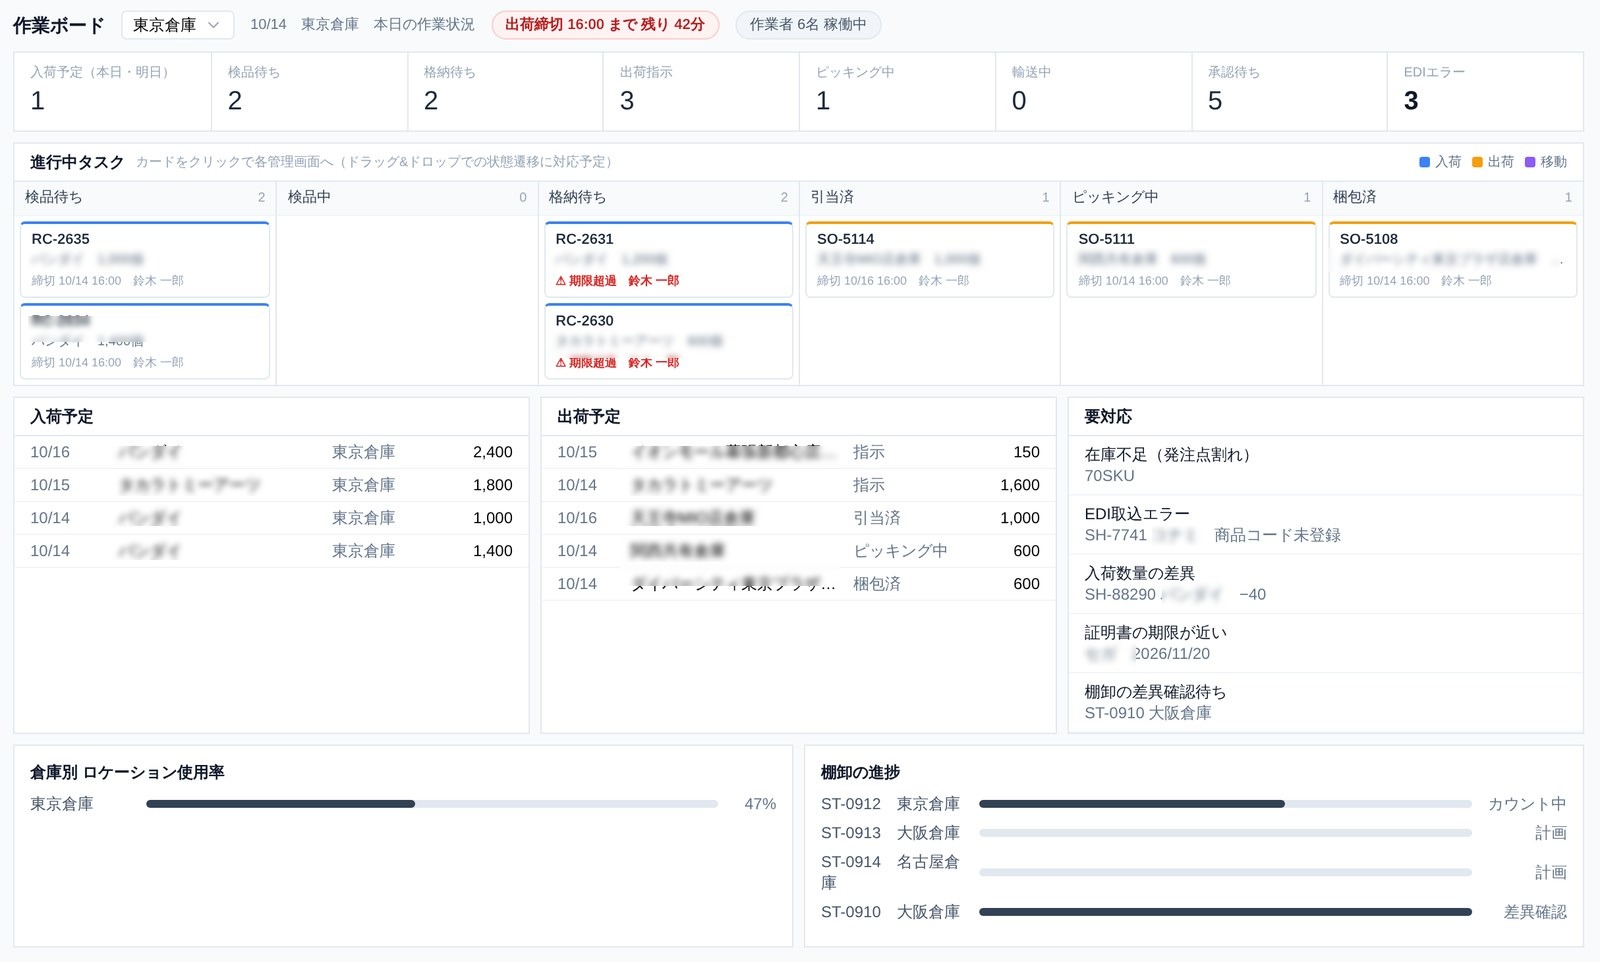Click the 差異確認 status on ST-0910
The height and width of the screenshot is (962, 1600).
[1535, 912]
